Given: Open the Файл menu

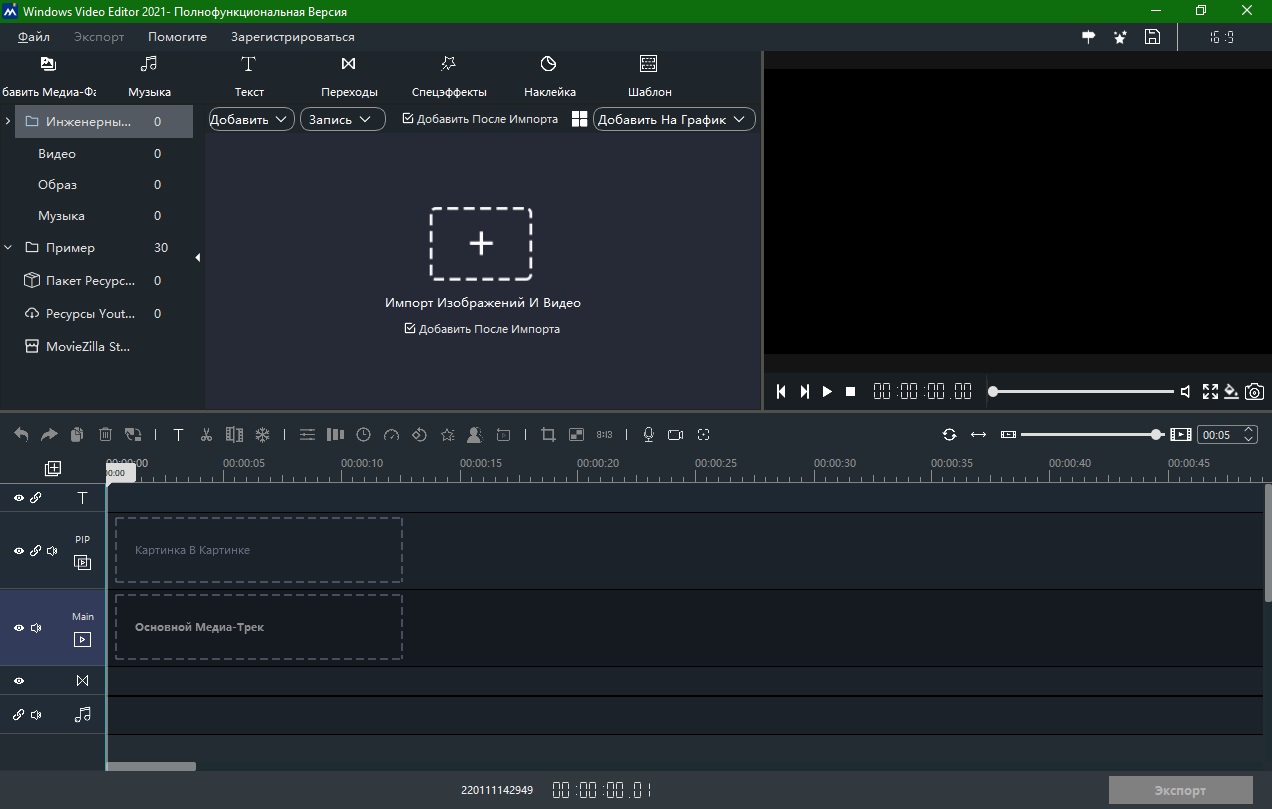Looking at the screenshot, I should pos(33,36).
